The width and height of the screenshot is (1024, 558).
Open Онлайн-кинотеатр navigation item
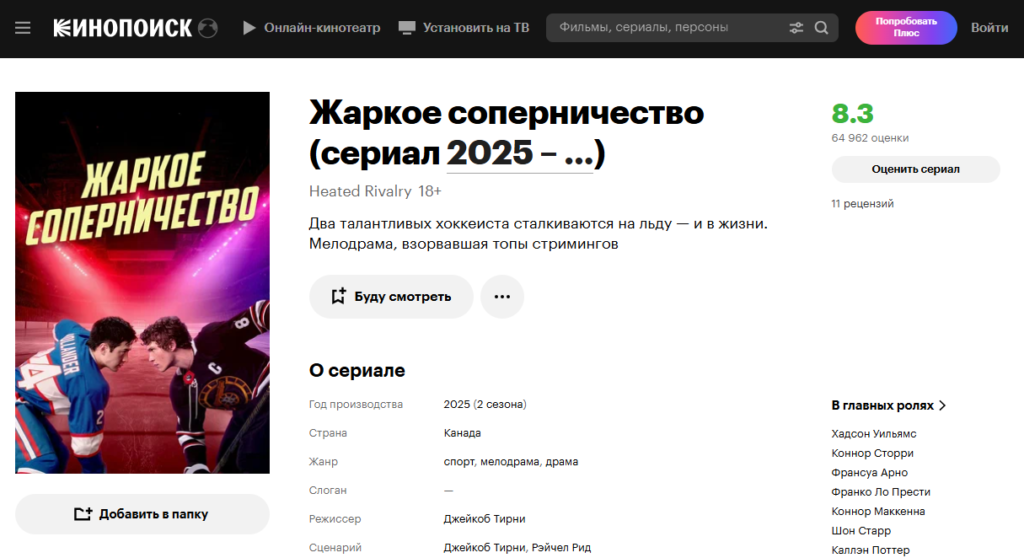(322, 28)
